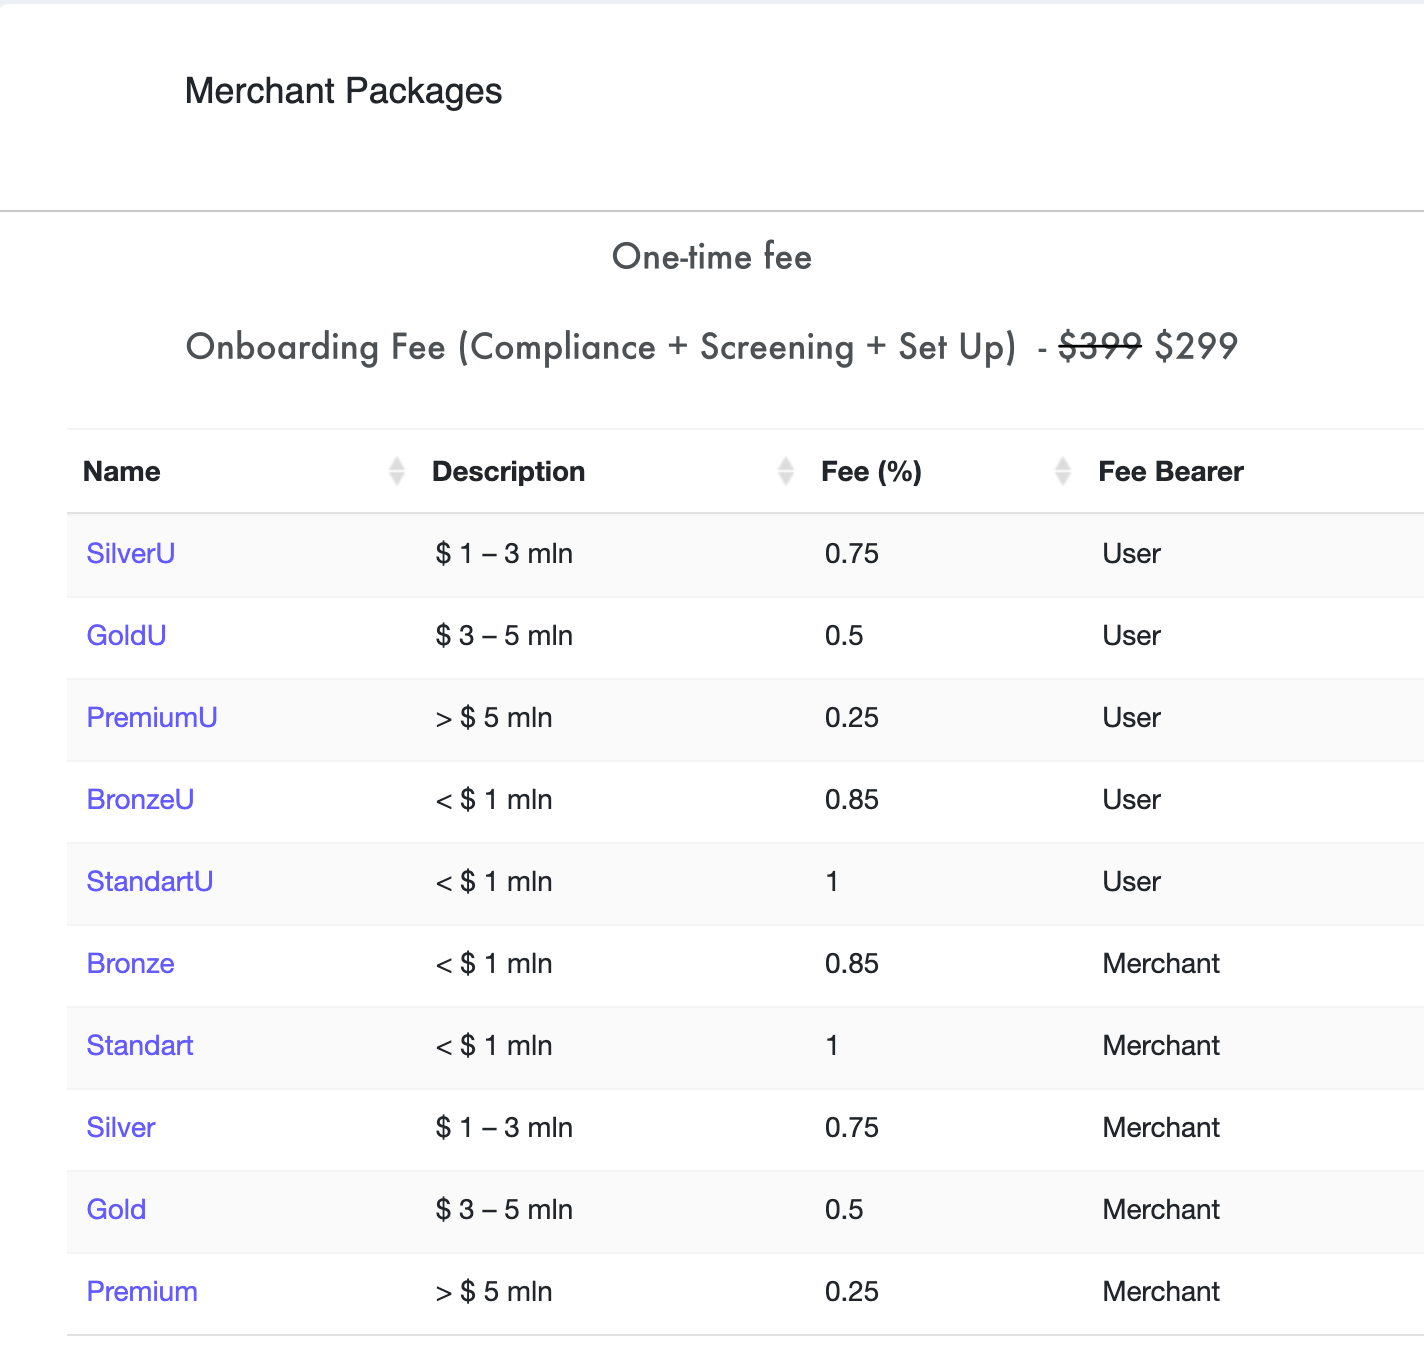Image resolution: width=1424 pixels, height=1364 pixels.
Task: Open the BronzeU package link
Action: coord(140,800)
